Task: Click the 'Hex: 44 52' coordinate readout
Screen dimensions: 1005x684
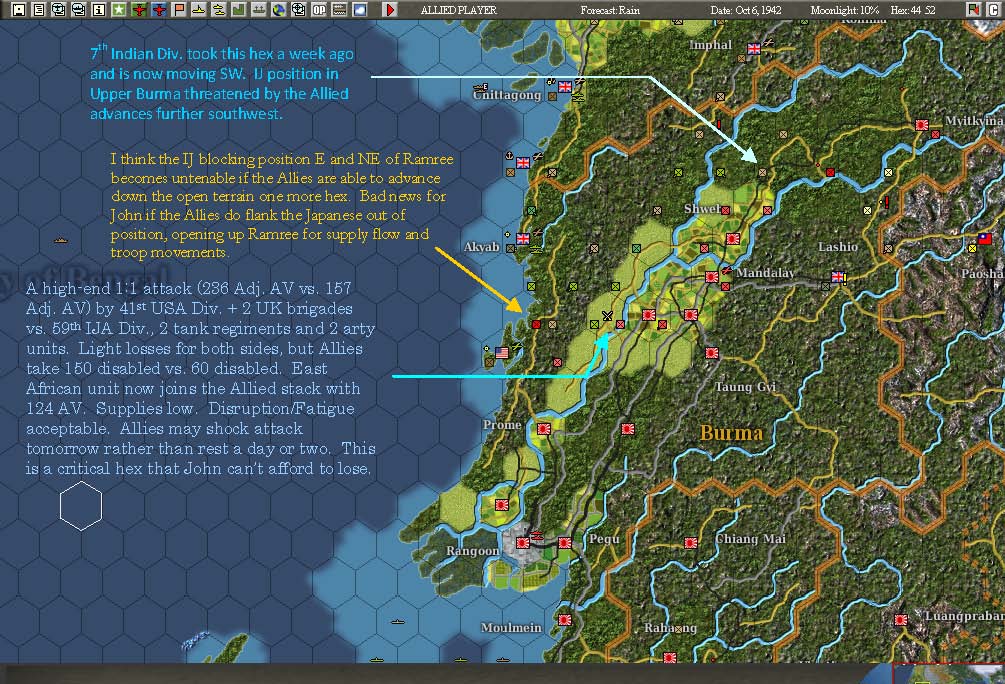Action: coord(913,10)
